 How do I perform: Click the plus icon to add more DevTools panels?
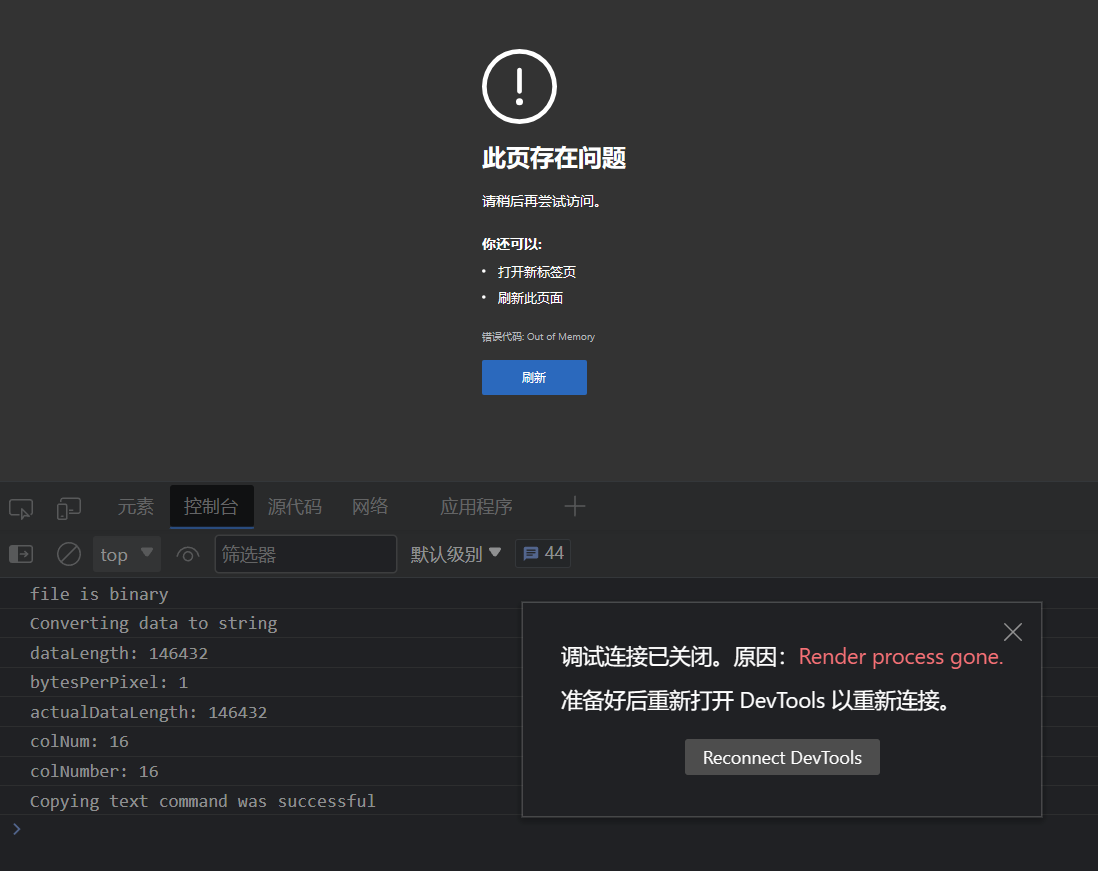click(x=575, y=507)
